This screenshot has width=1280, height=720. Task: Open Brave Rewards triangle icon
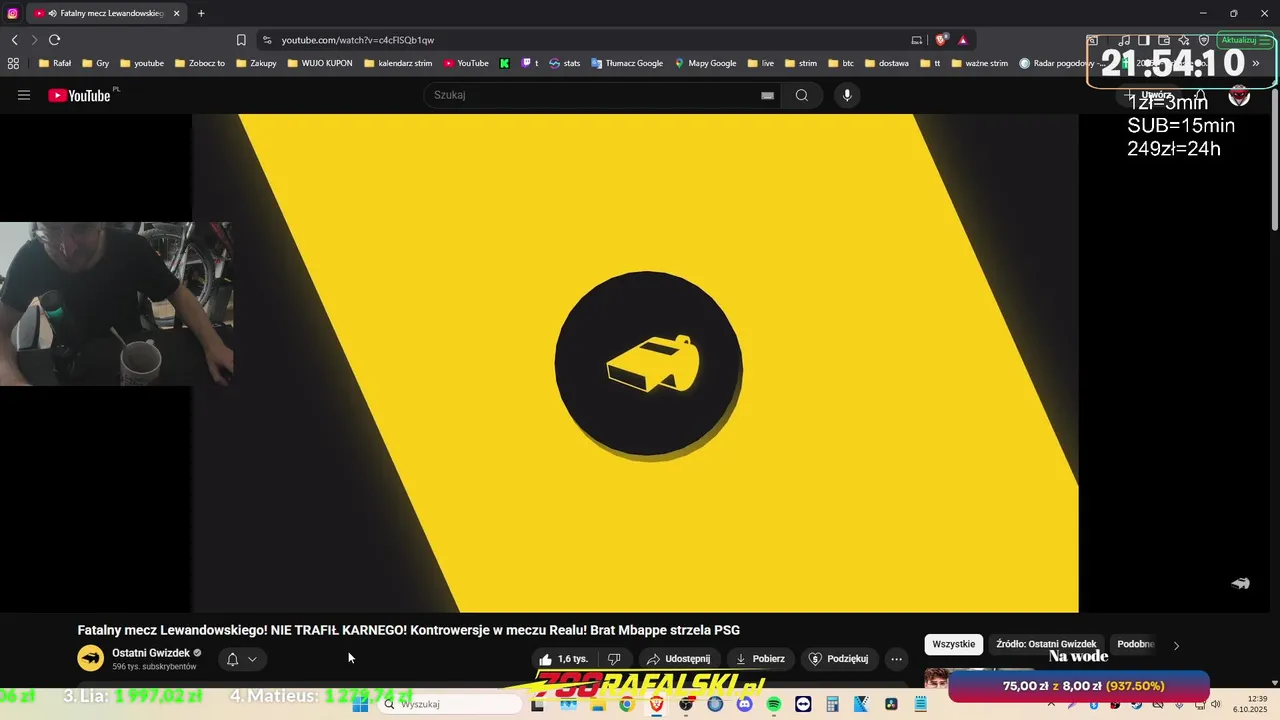click(x=963, y=40)
